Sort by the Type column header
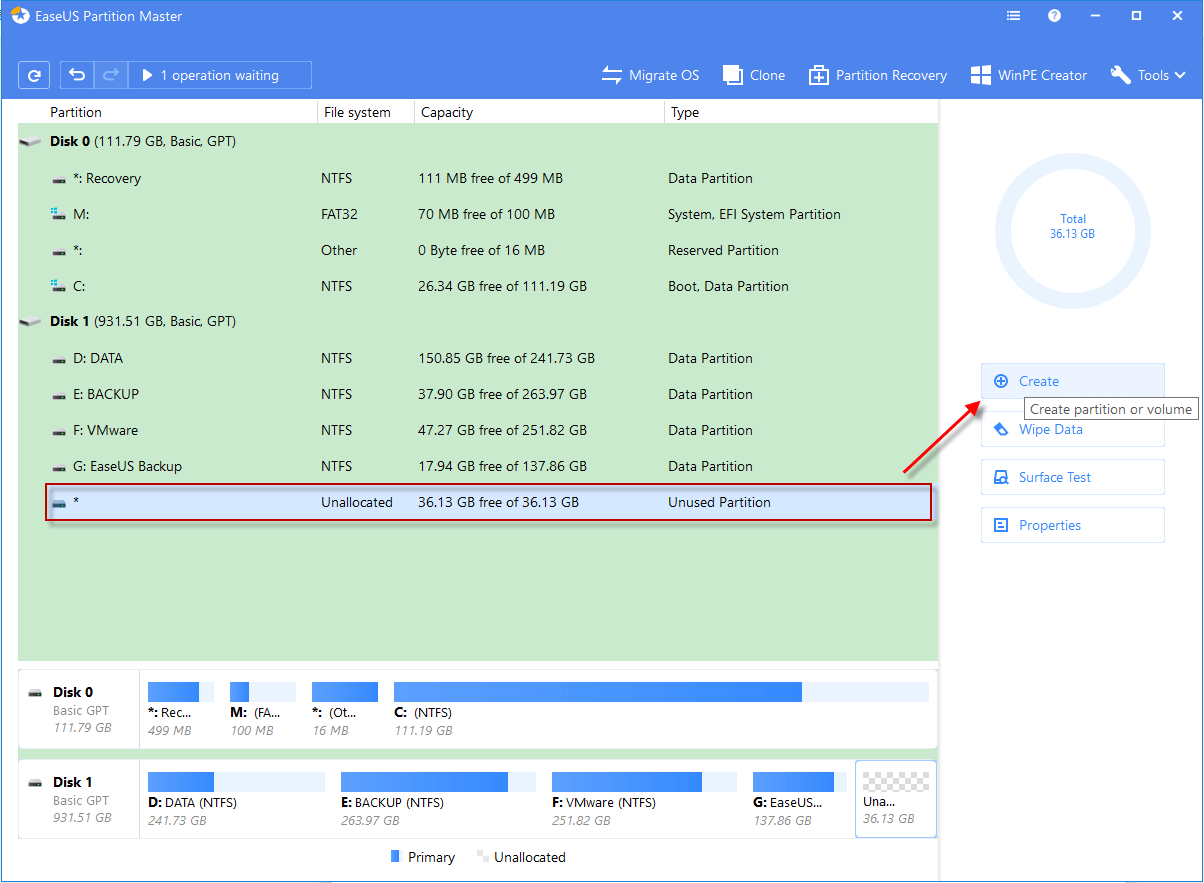 [685, 112]
